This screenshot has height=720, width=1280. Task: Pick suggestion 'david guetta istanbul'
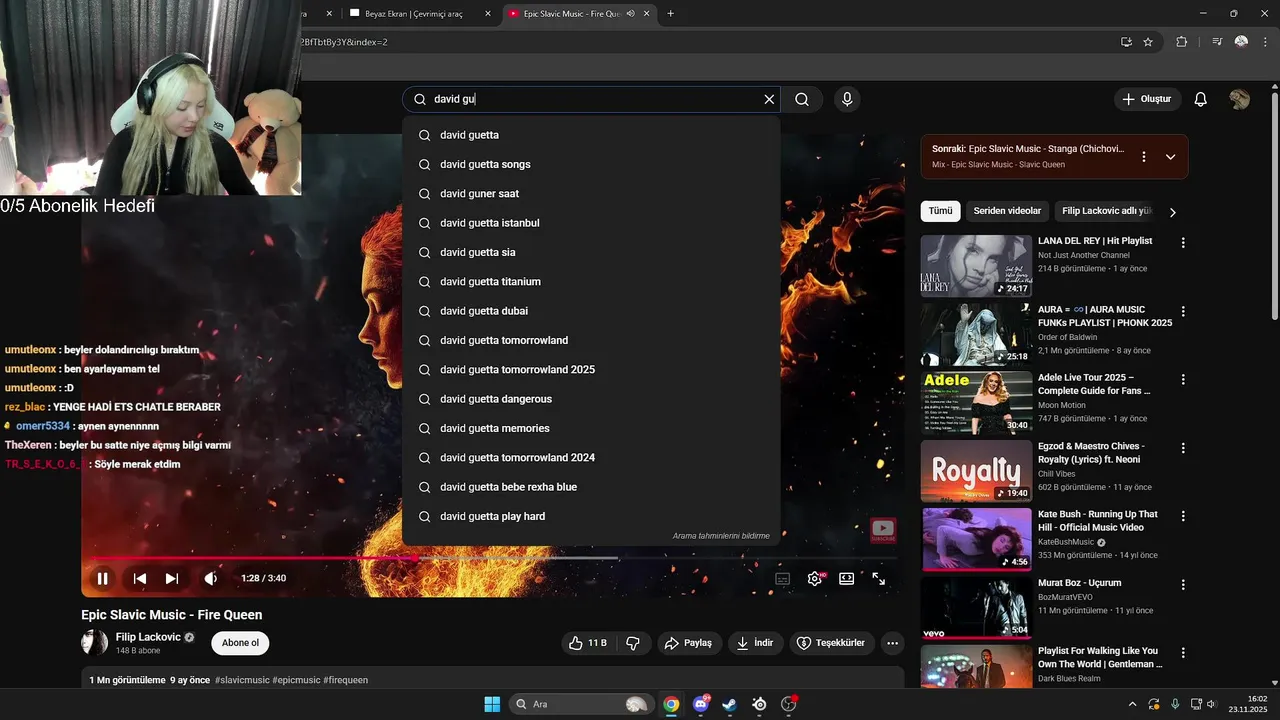(591, 223)
